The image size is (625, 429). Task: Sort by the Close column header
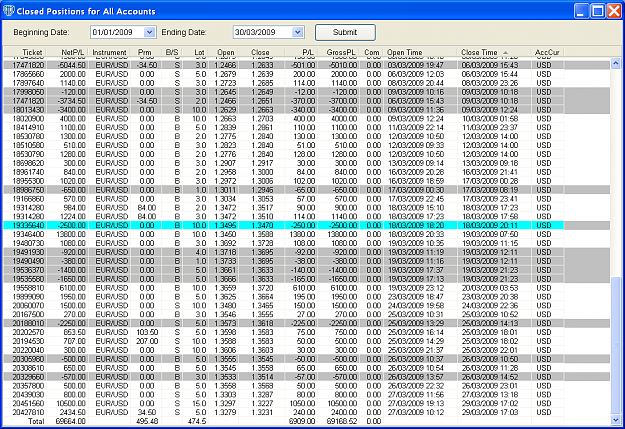260,52
